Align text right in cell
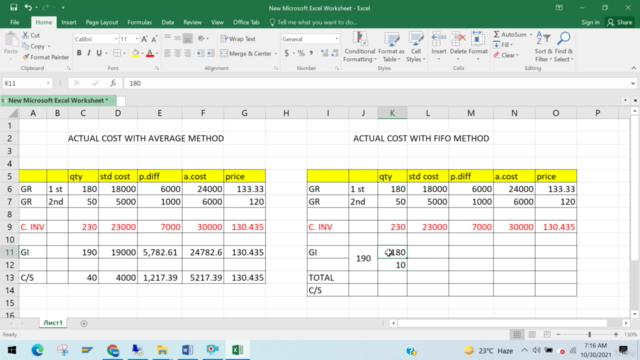The image size is (640, 360). pyautogui.click(x=187, y=53)
